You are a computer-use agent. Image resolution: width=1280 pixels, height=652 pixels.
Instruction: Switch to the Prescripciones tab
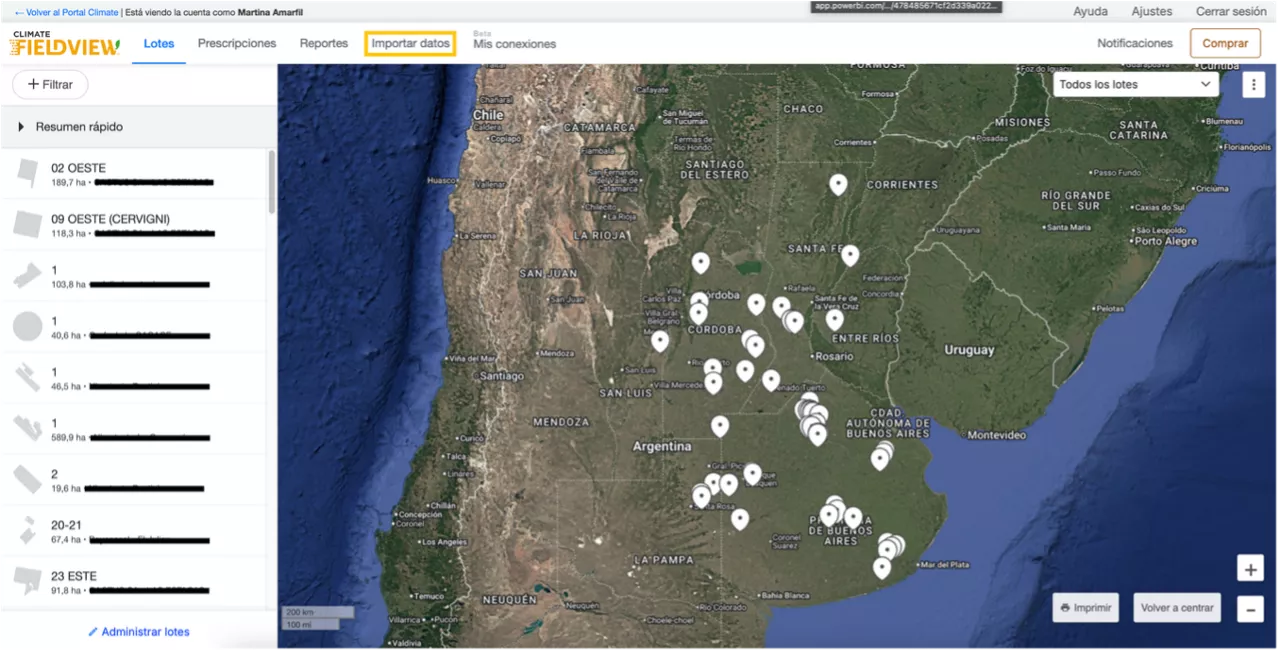(237, 44)
